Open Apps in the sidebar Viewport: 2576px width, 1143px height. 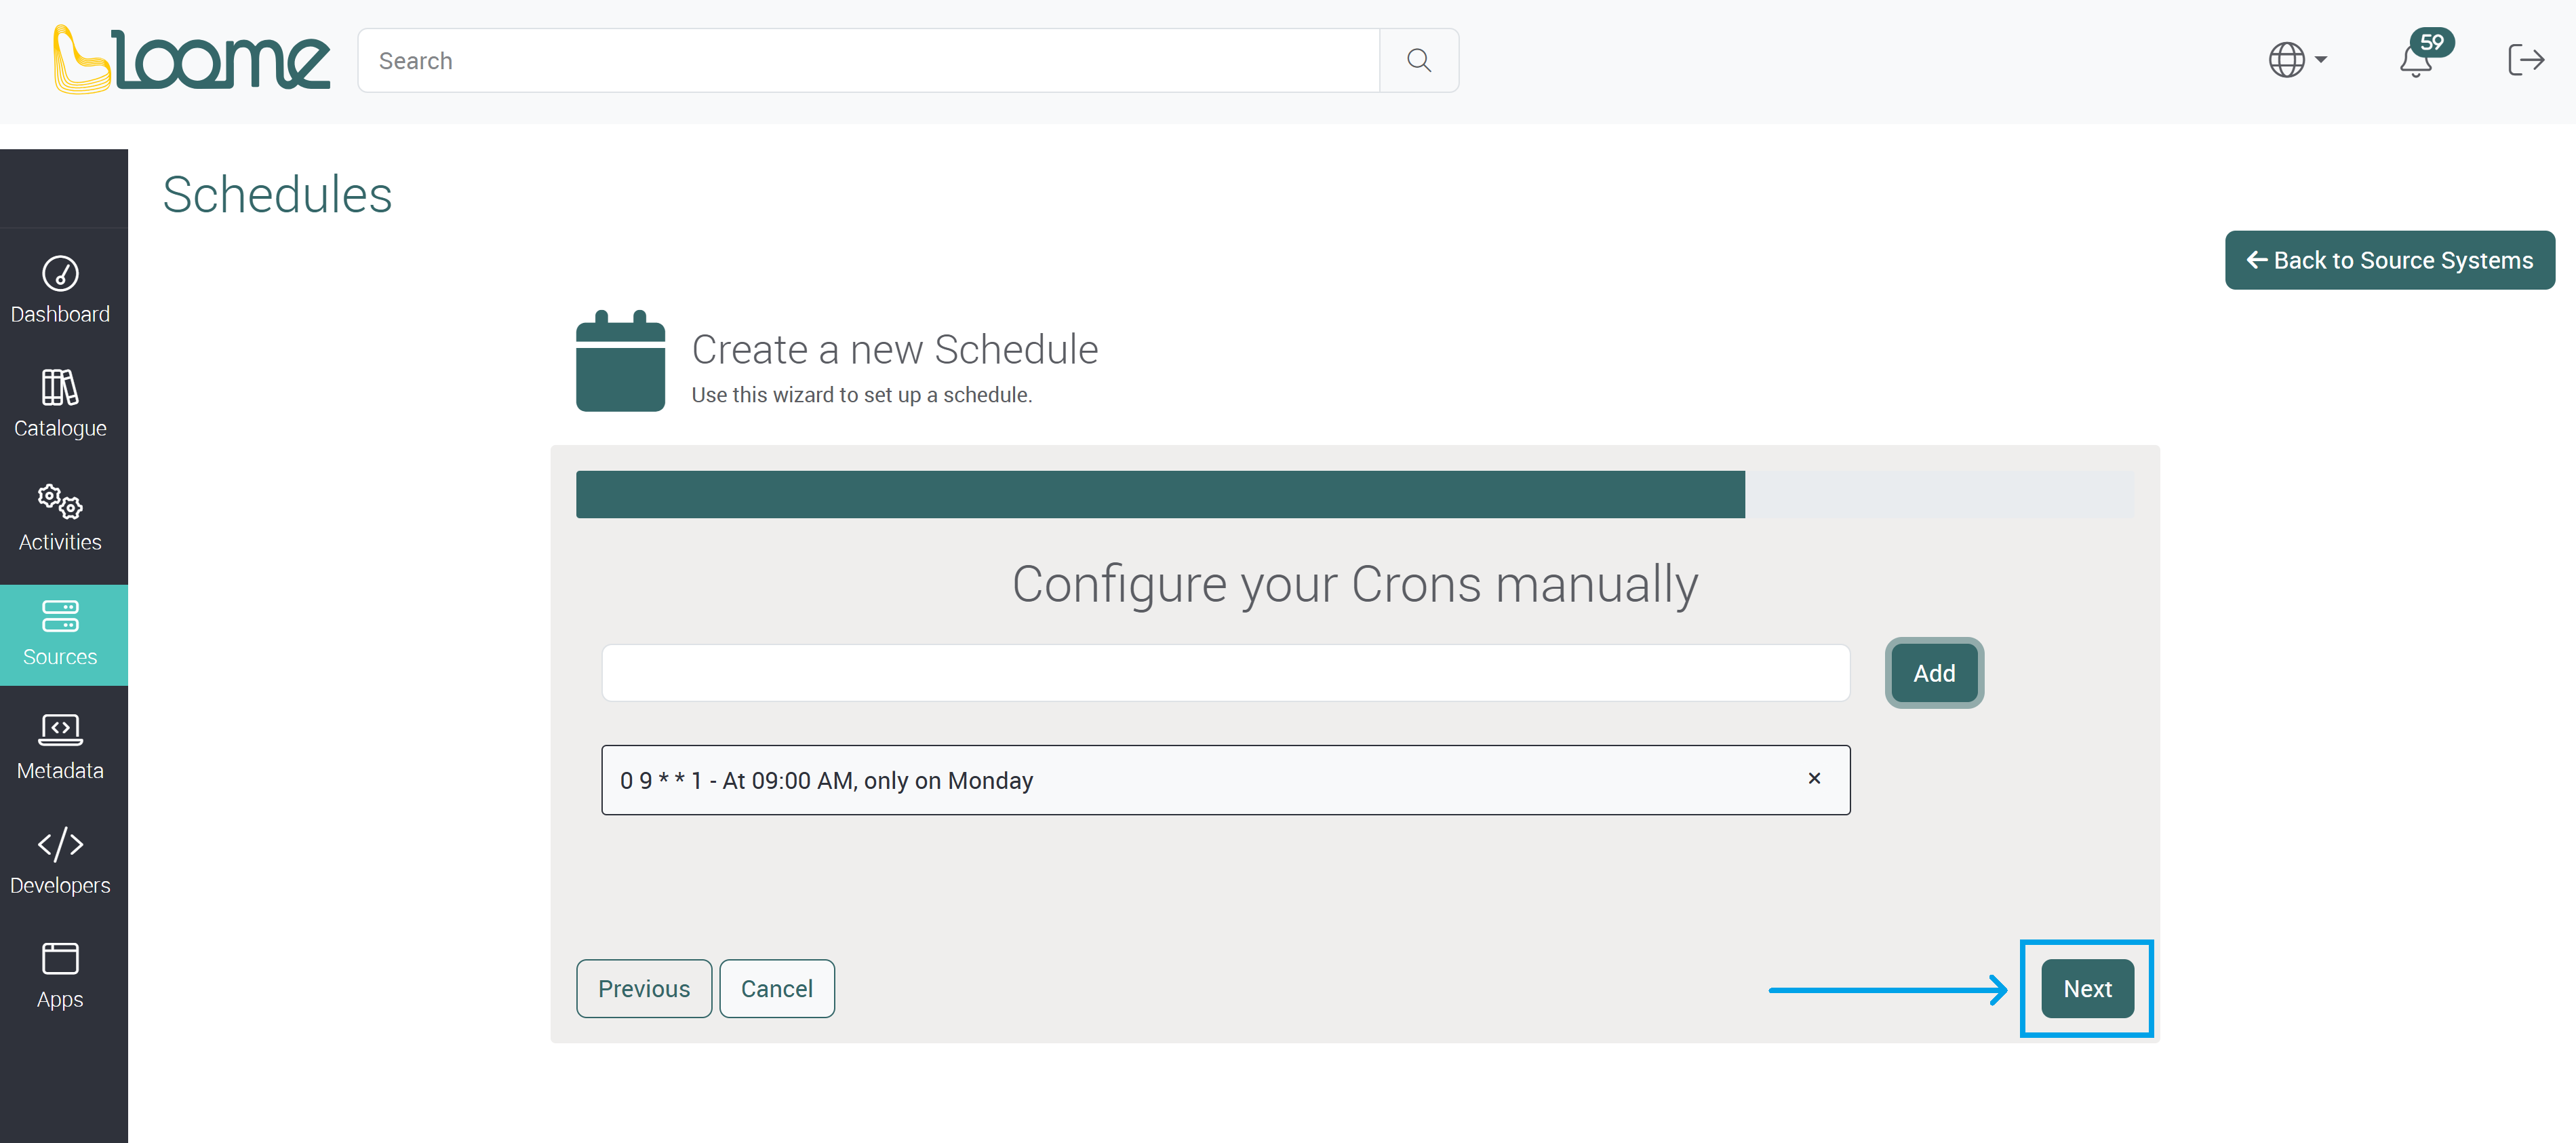[x=61, y=975]
